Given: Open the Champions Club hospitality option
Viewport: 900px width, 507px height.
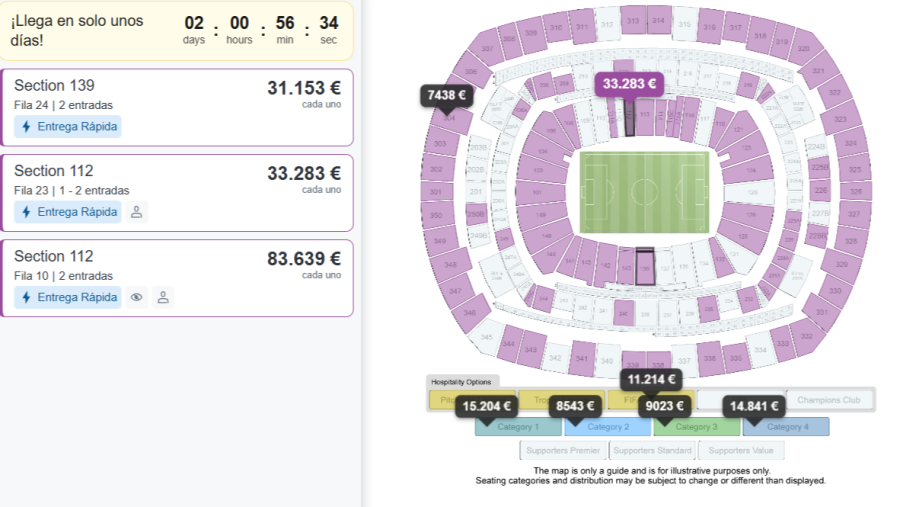Looking at the screenshot, I should pyautogui.click(x=829, y=400).
